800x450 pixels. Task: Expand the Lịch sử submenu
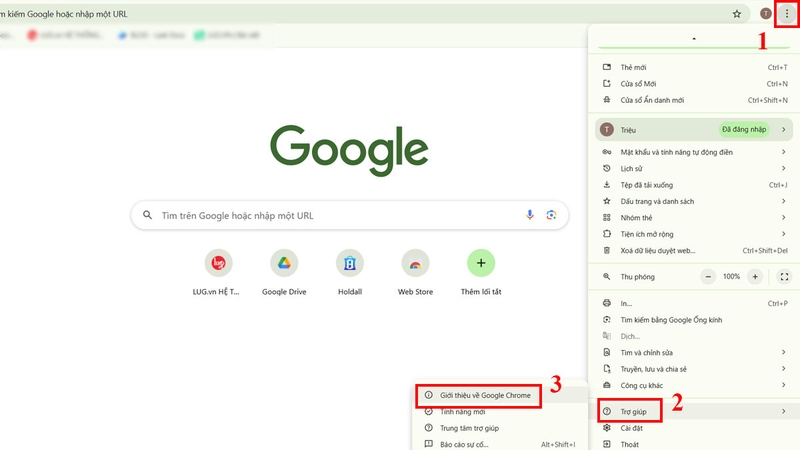[694, 168]
